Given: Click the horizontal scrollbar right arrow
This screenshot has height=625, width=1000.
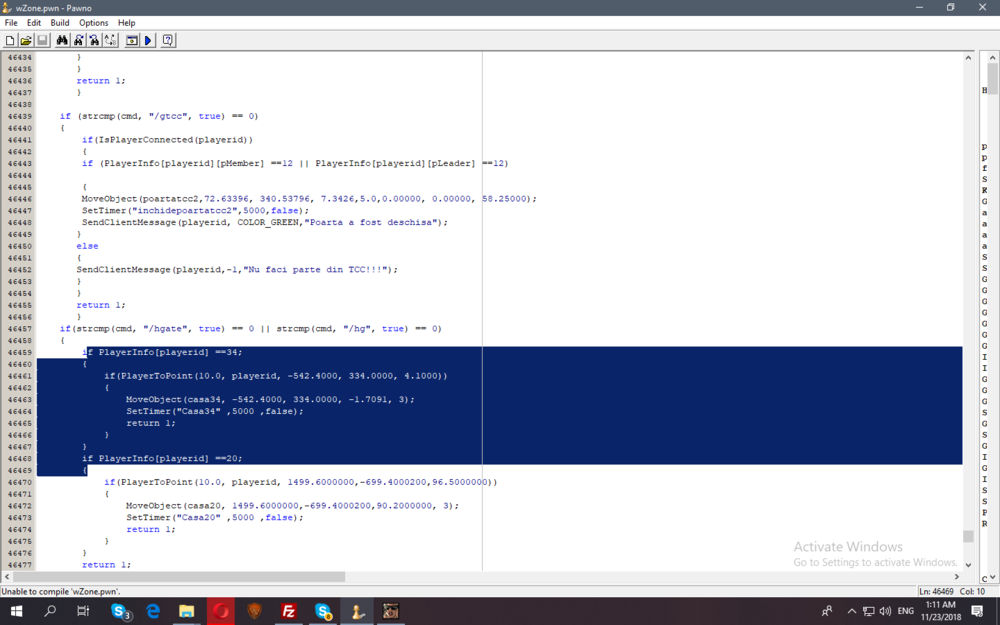Looking at the screenshot, I should coord(957,577).
